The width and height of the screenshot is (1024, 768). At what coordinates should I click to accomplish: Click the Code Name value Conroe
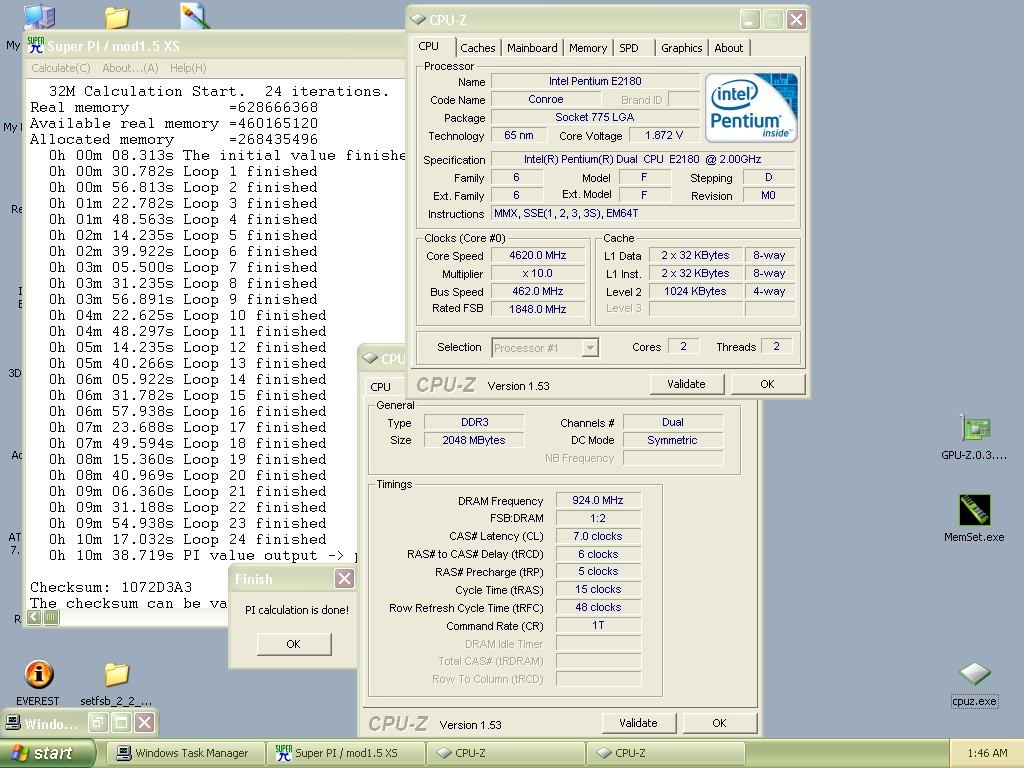[546, 99]
